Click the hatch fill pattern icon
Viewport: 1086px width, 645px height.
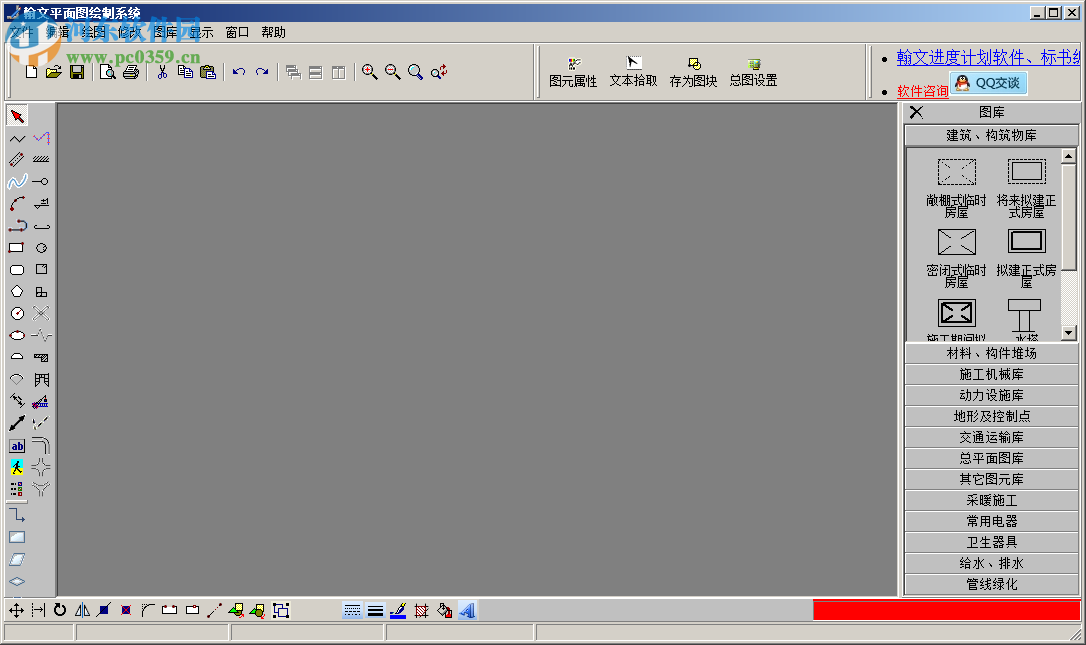pyautogui.click(x=421, y=610)
